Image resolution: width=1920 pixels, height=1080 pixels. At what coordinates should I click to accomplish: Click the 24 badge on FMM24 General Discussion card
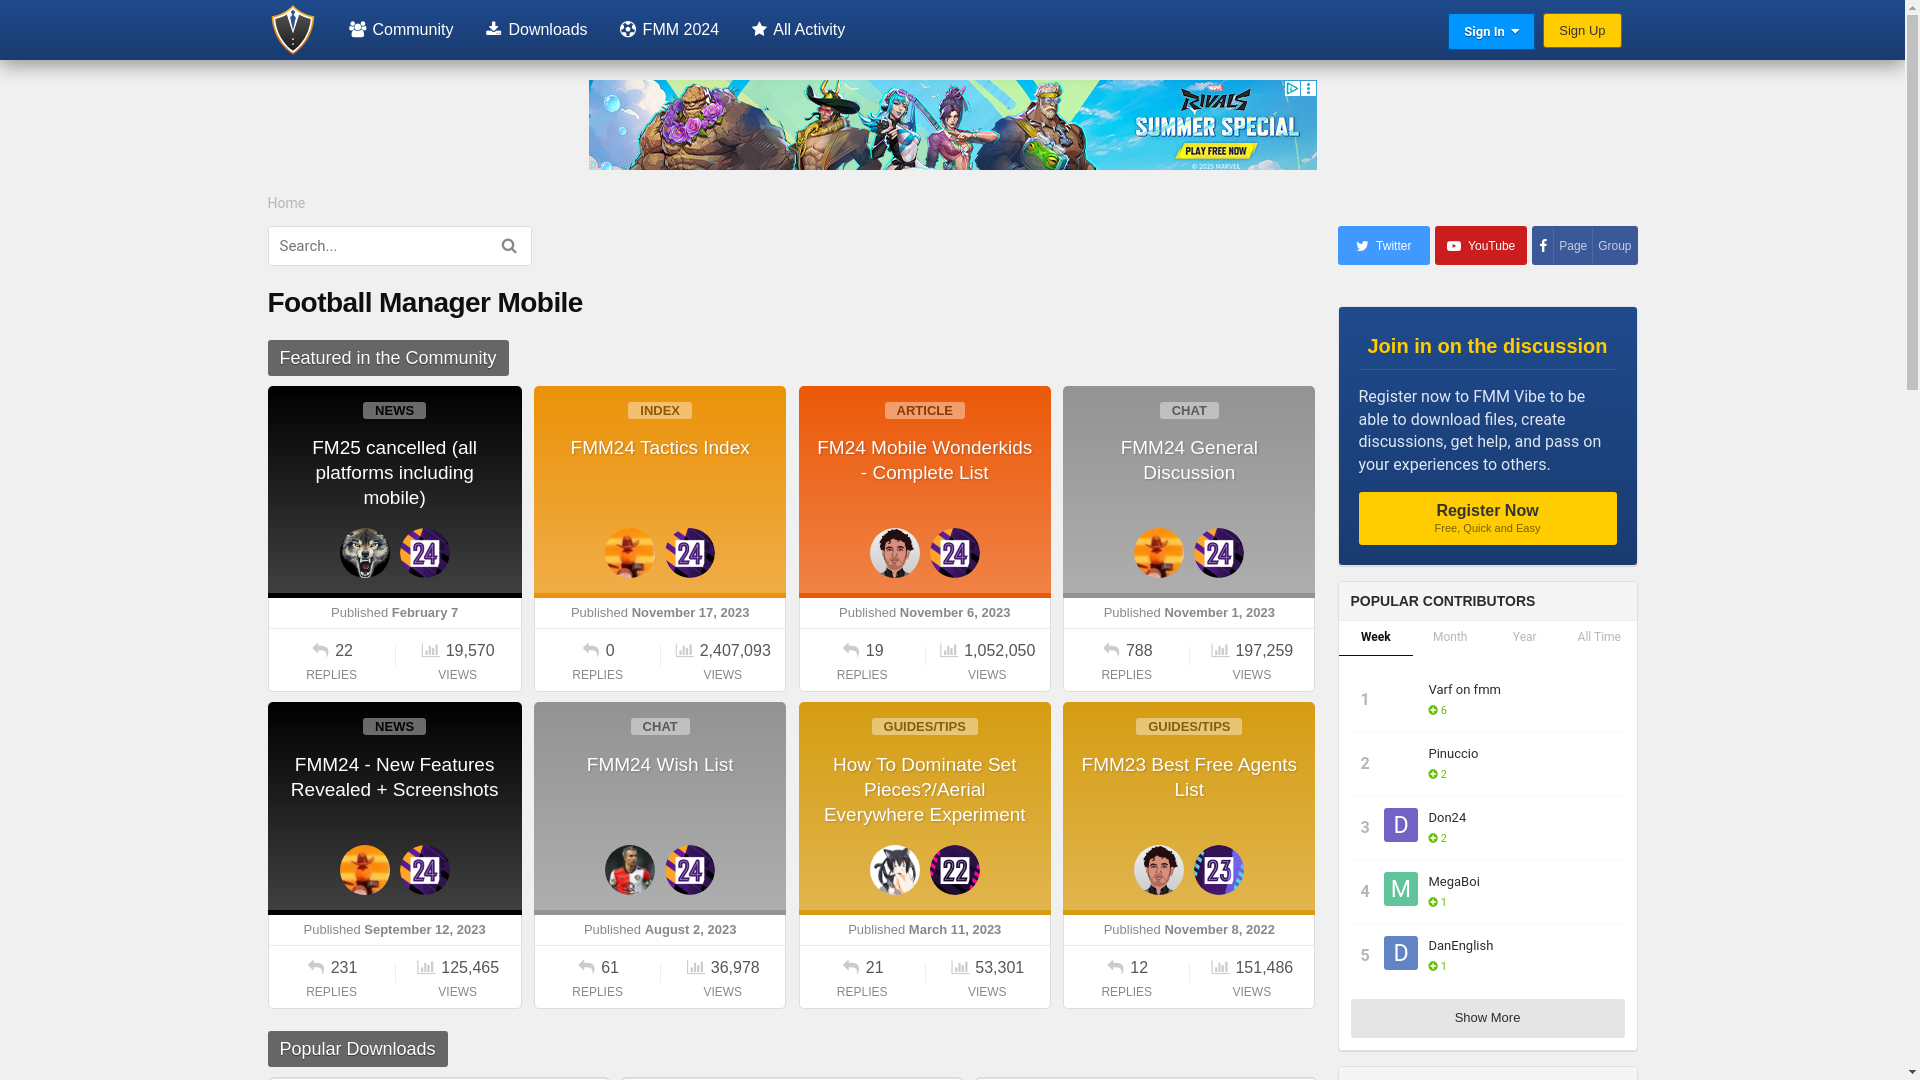pos(1219,553)
